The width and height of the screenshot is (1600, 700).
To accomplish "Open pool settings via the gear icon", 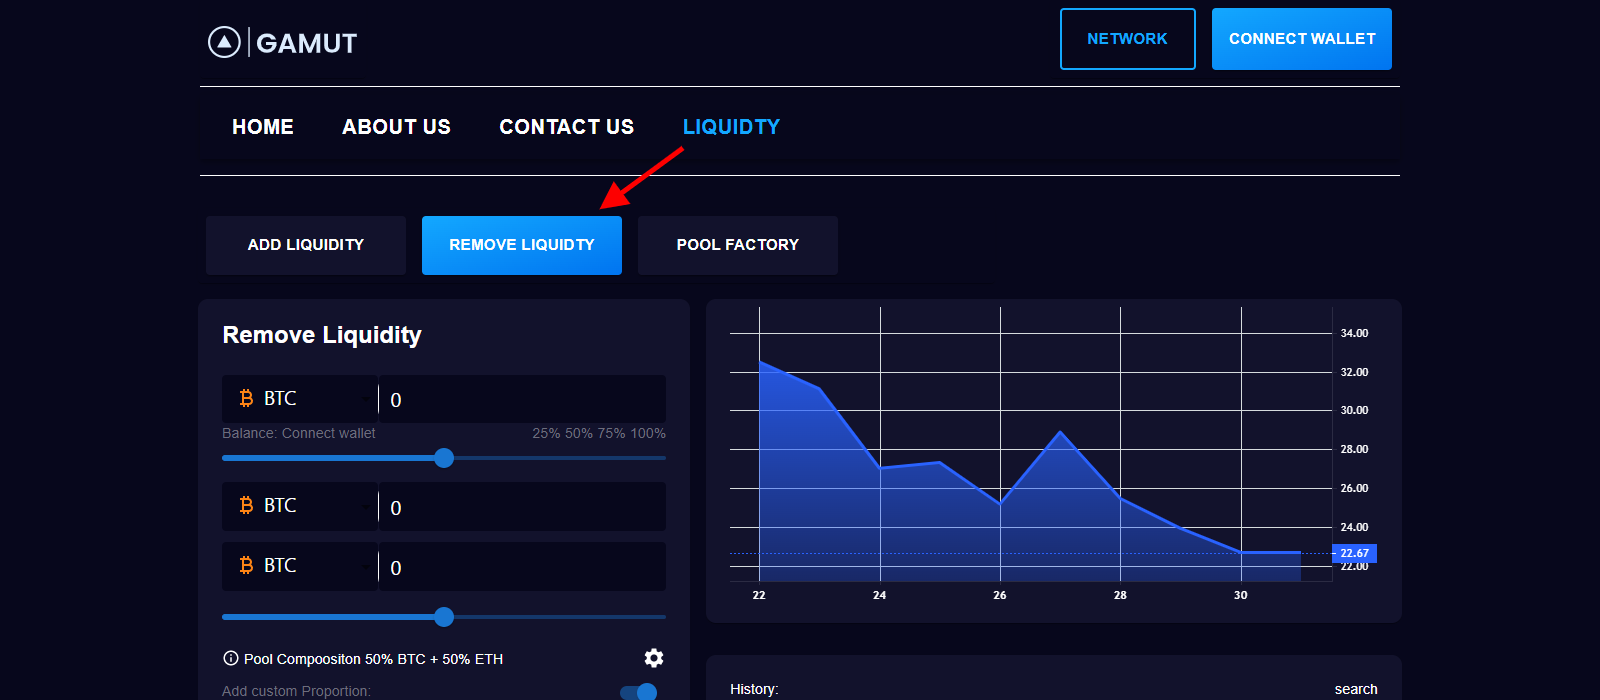I will coord(654,658).
